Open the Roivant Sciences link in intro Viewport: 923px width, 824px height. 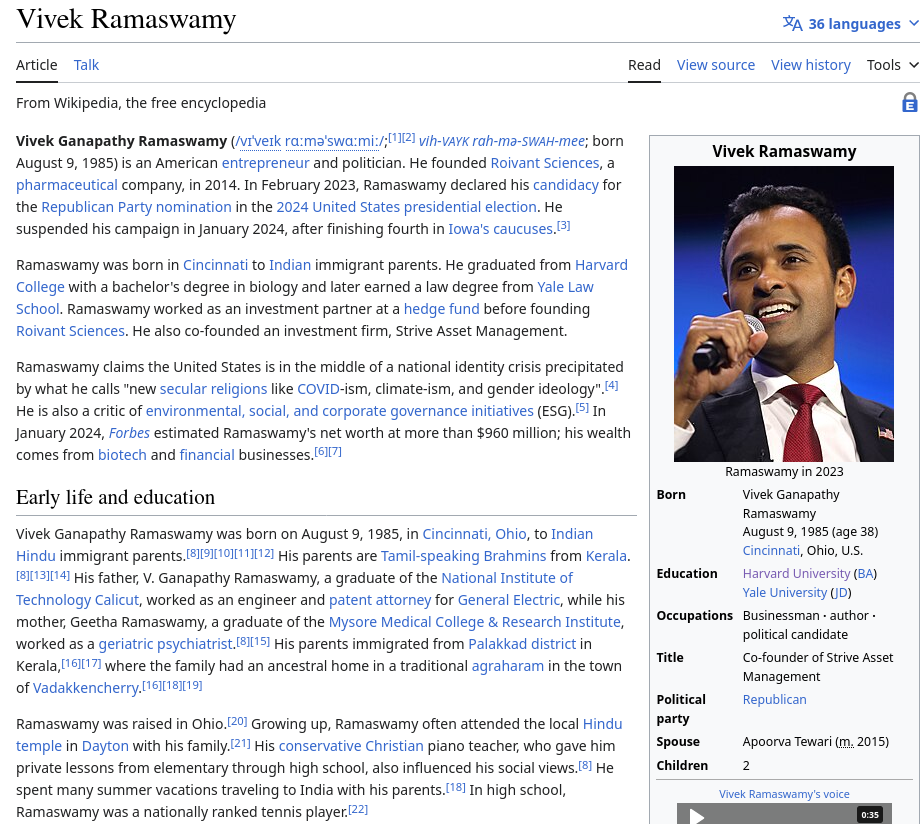point(544,163)
